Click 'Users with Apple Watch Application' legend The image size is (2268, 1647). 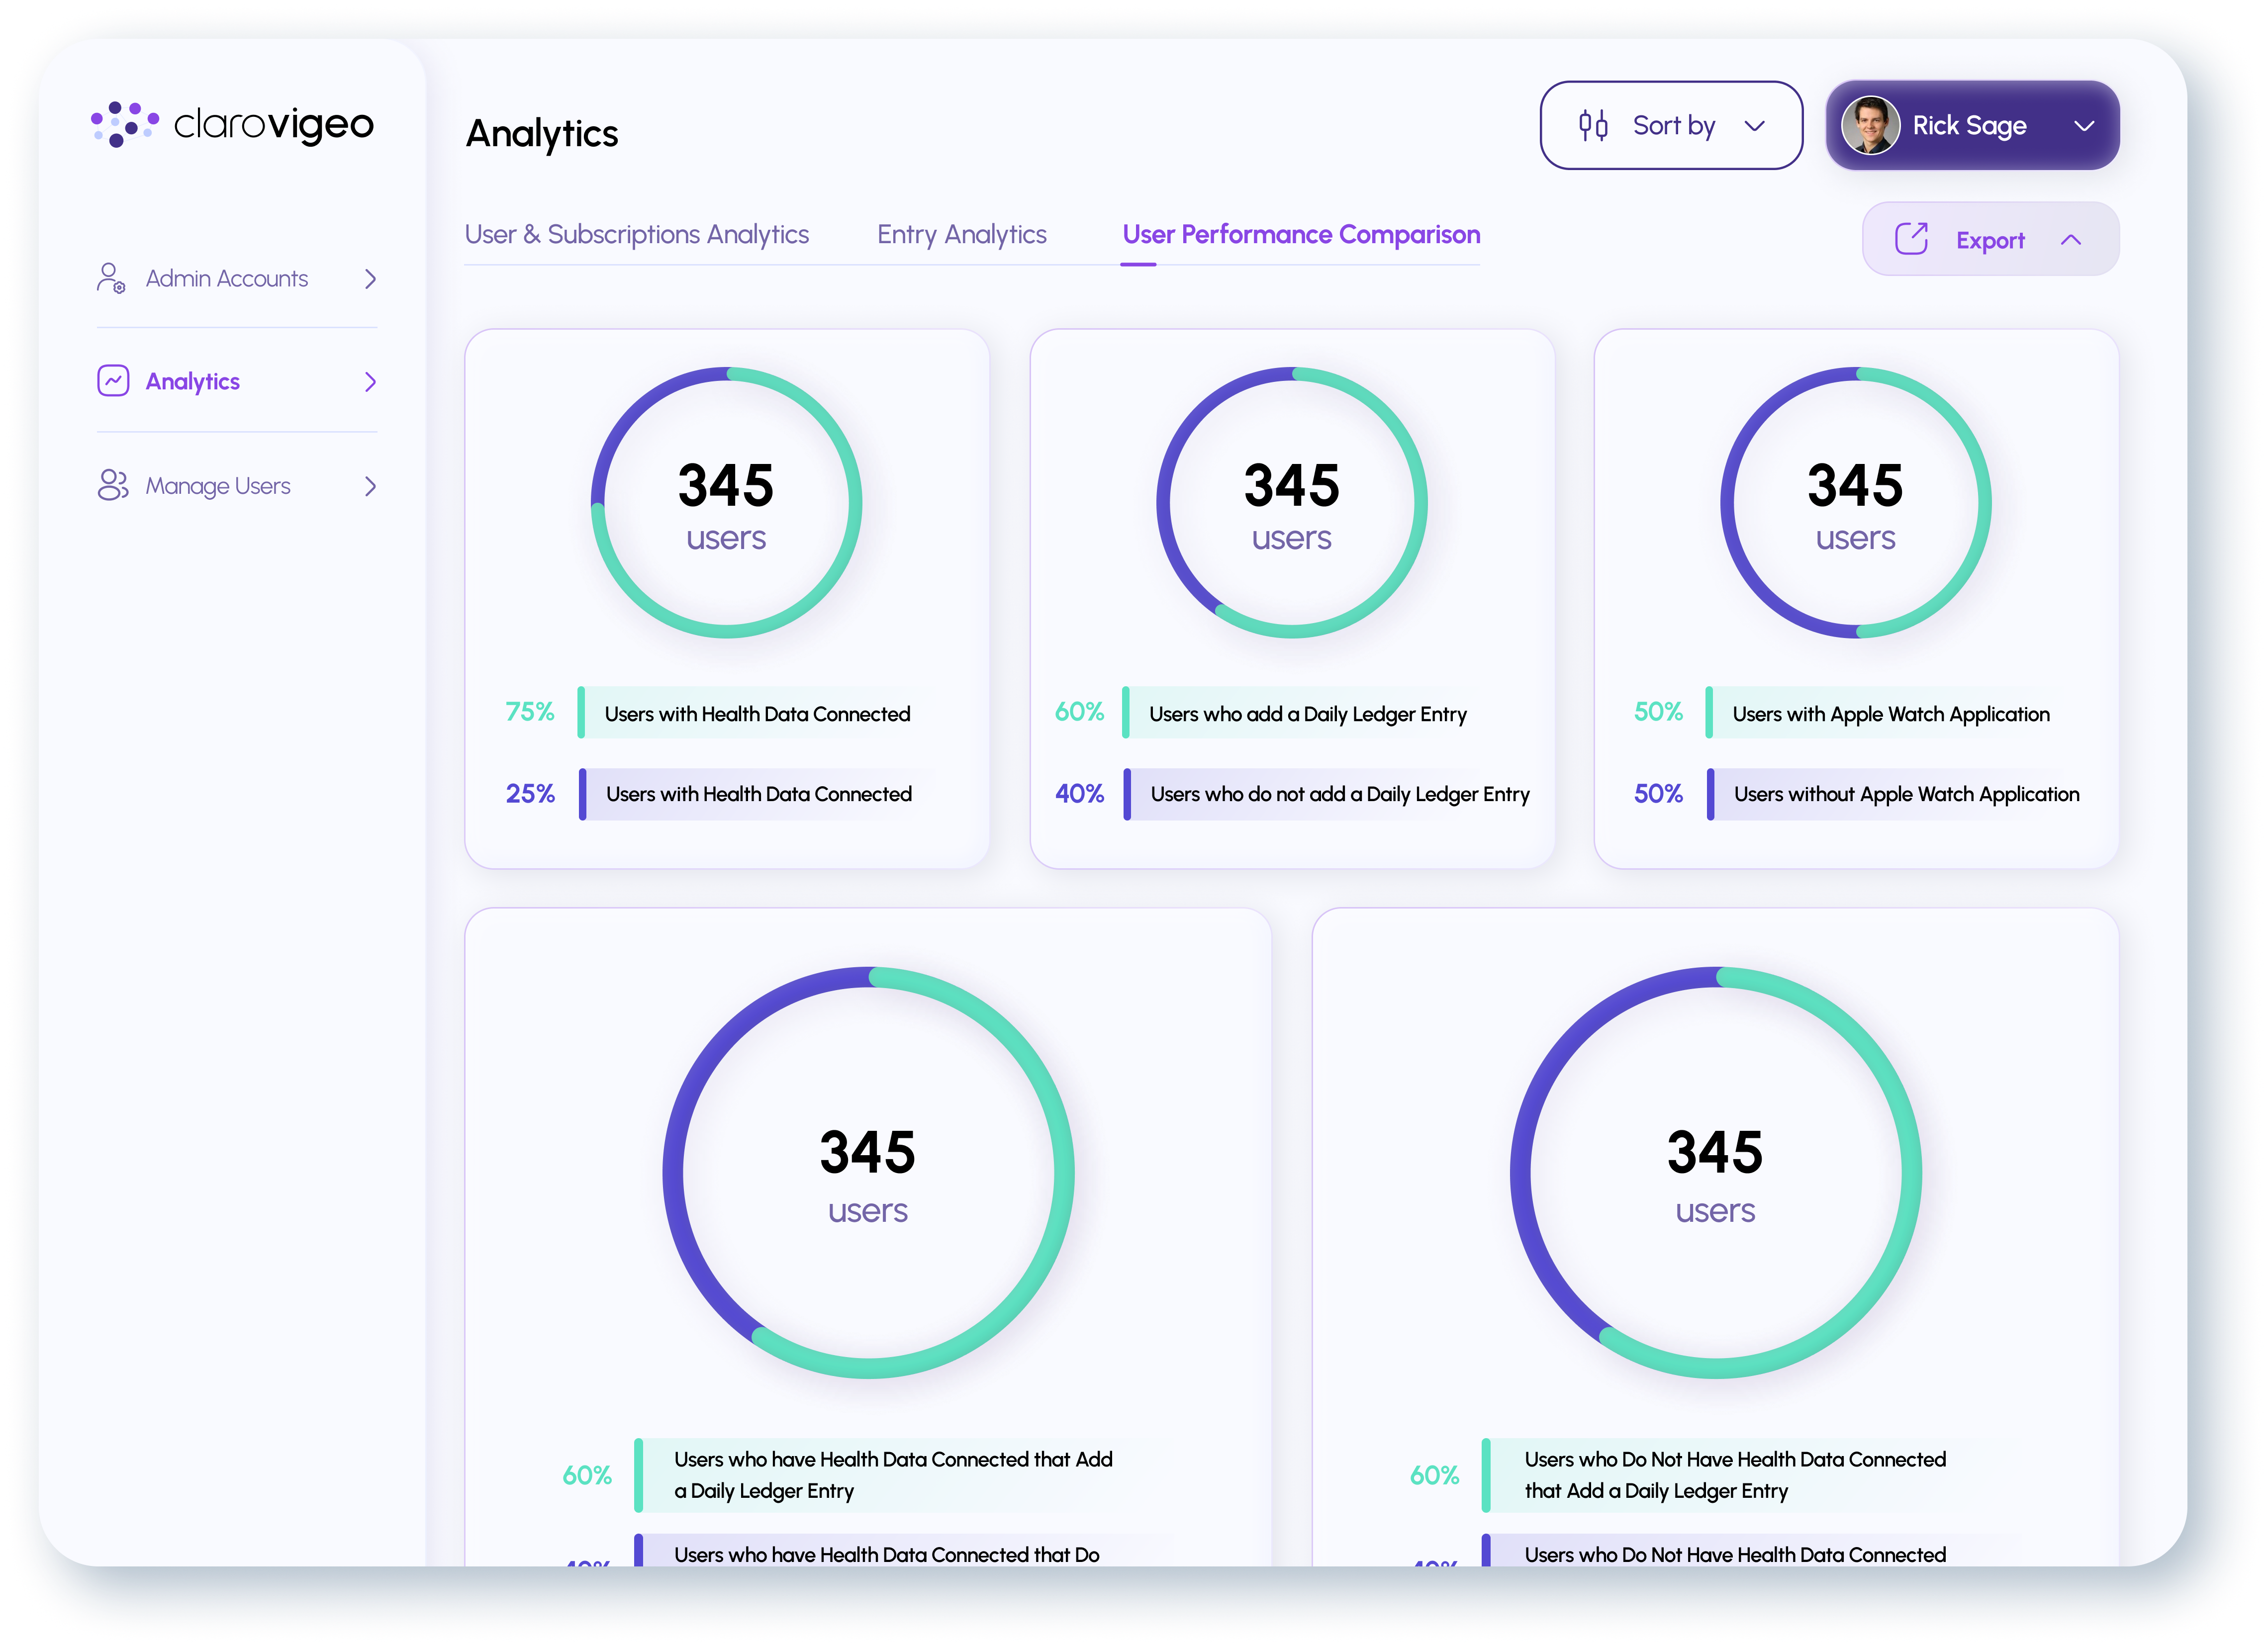click(1890, 713)
